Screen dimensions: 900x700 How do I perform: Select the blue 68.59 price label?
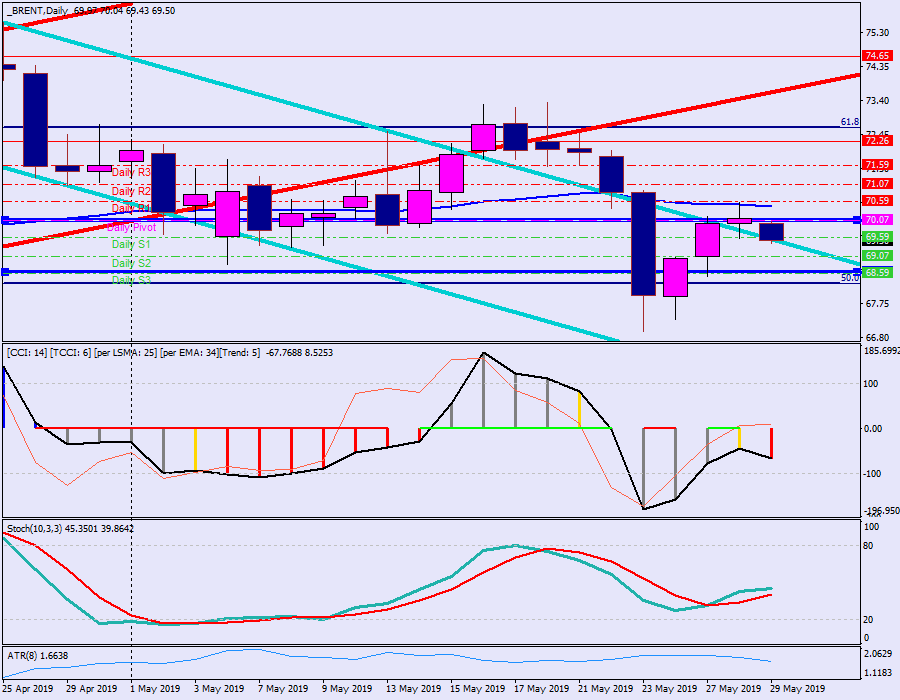(x=877, y=272)
